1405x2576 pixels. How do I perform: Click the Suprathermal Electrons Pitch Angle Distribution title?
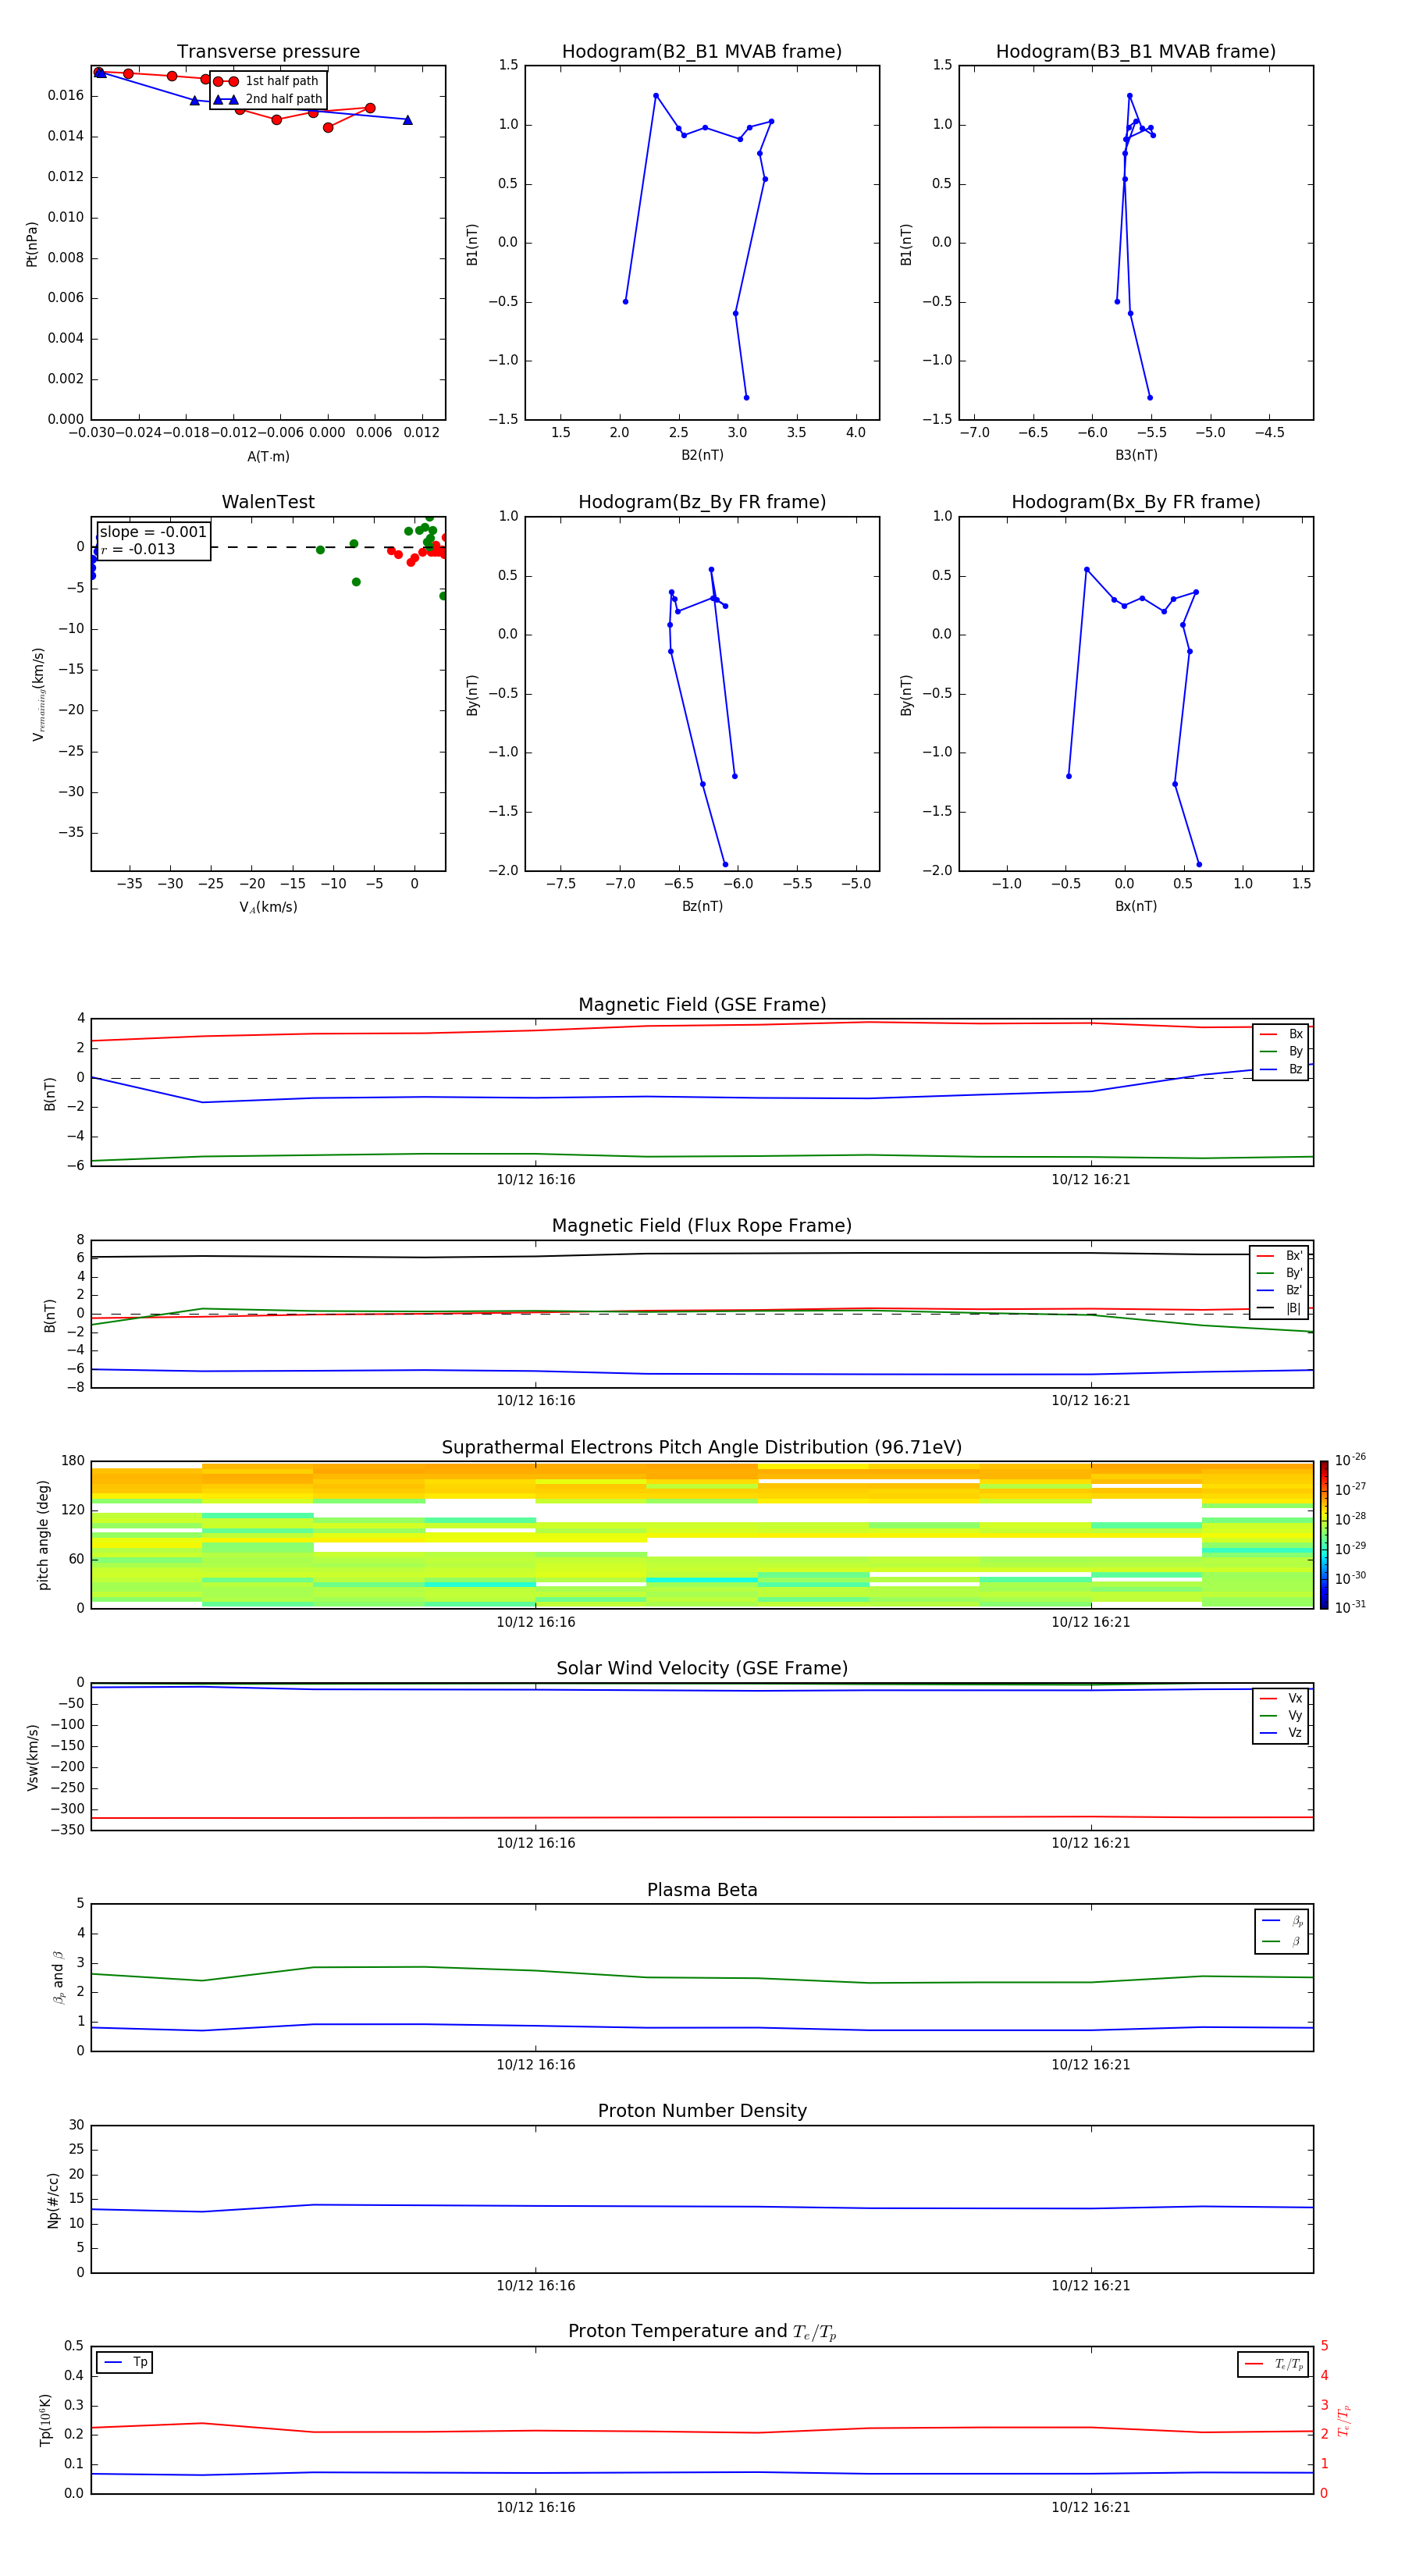(701, 1447)
